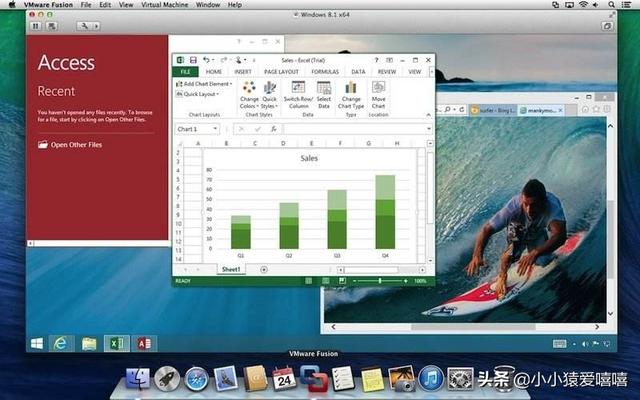
Task: Click Open Other Files in Access
Action: pyautogui.click(x=70, y=144)
